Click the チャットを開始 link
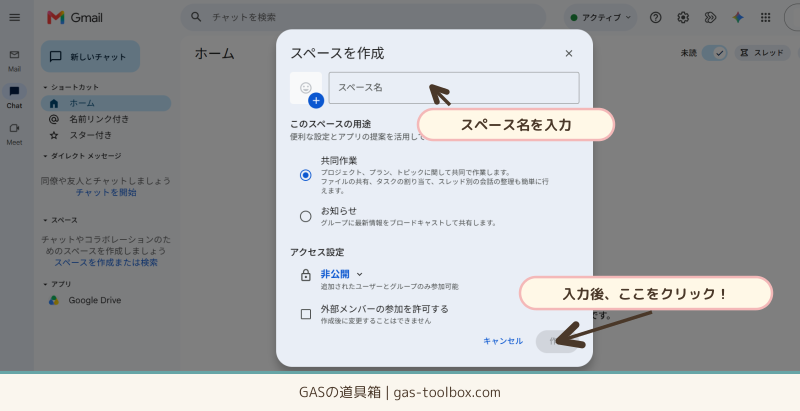The width and height of the screenshot is (800, 411). pyautogui.click(x=106, y=193)
